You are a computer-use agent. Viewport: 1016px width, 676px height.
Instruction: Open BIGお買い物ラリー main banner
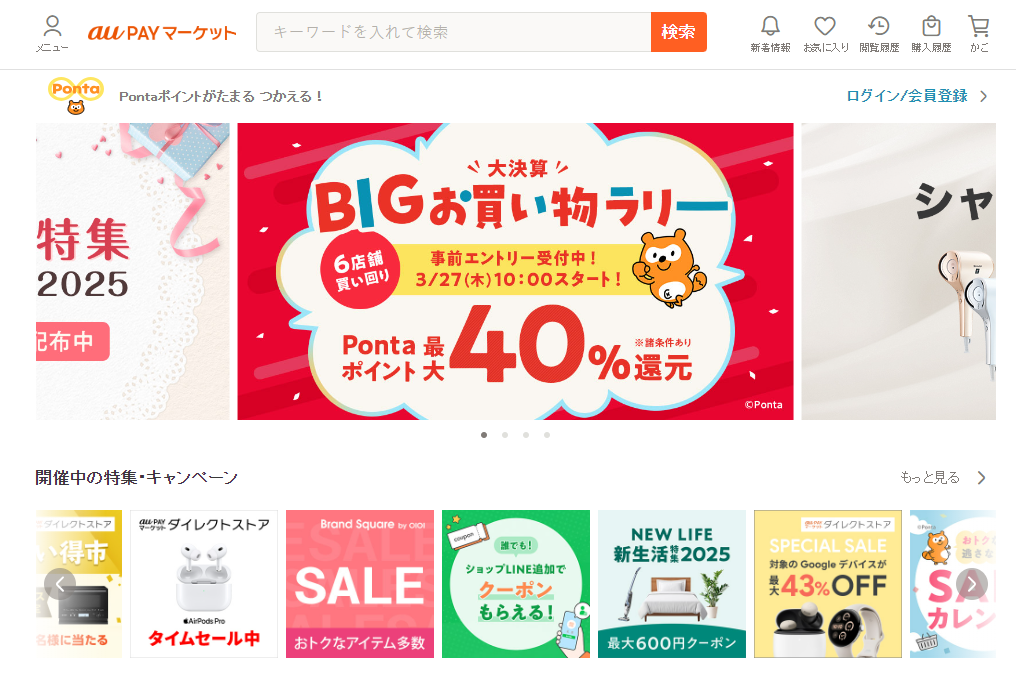coord(515,271)
